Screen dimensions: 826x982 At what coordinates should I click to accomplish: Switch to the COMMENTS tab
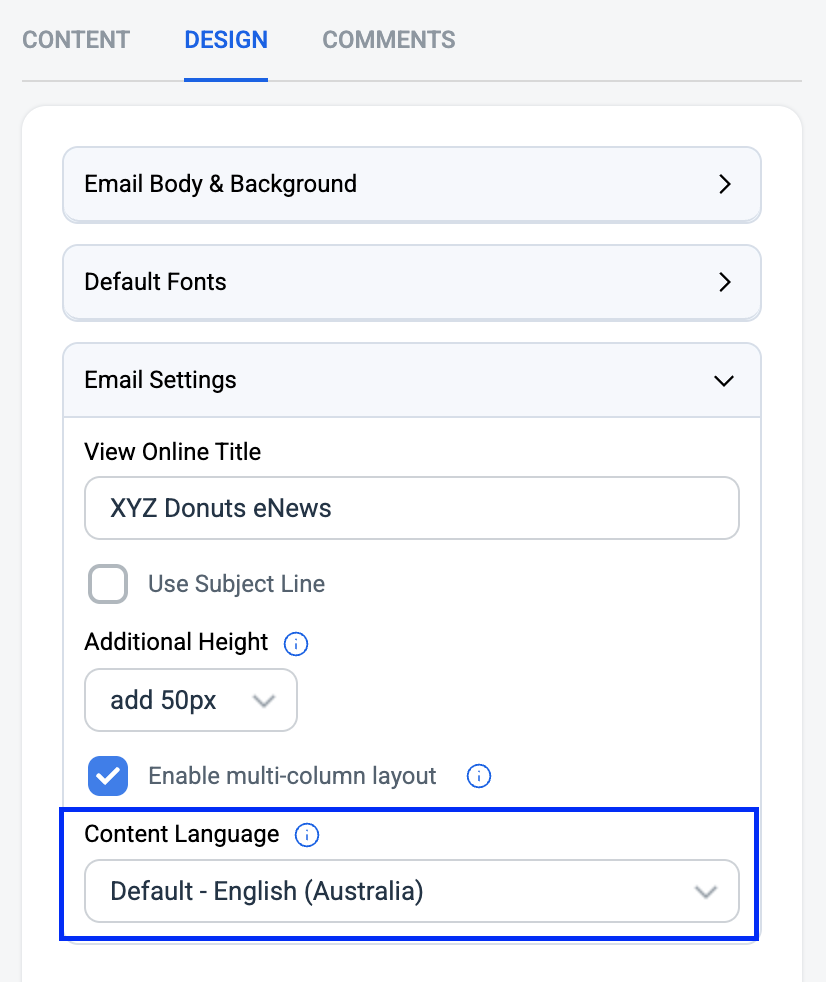(x=389, y=40)
